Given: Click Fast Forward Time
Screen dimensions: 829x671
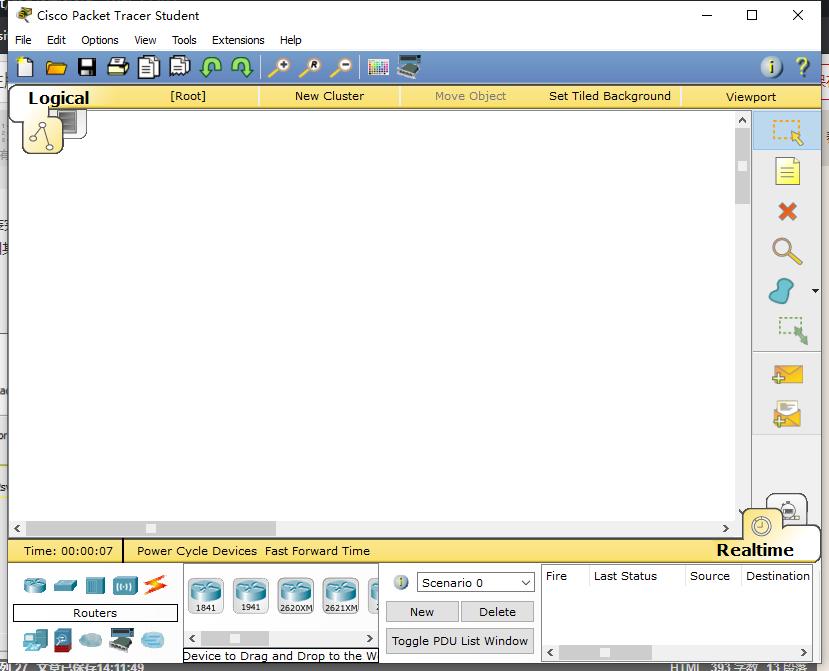Looking at the screenshot, I should (317, 551).
